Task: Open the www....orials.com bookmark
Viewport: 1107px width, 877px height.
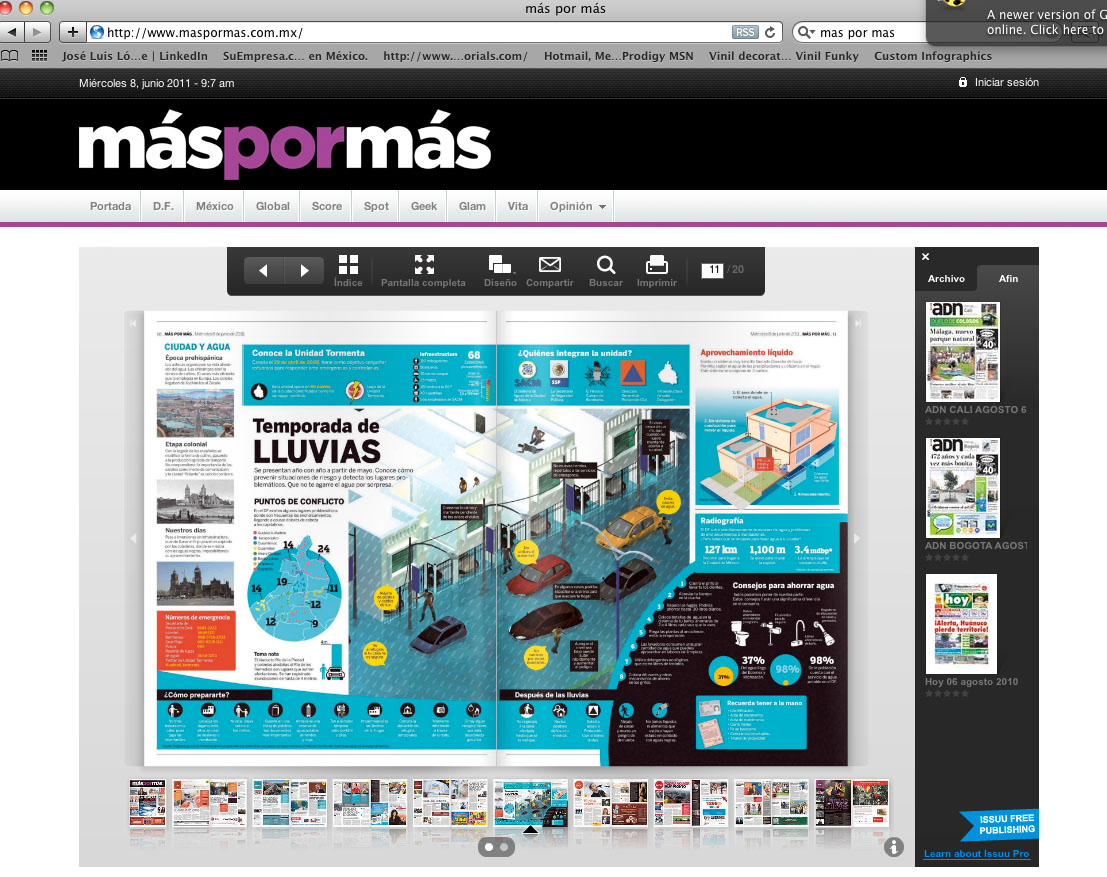Action: (x=455, y=56)
